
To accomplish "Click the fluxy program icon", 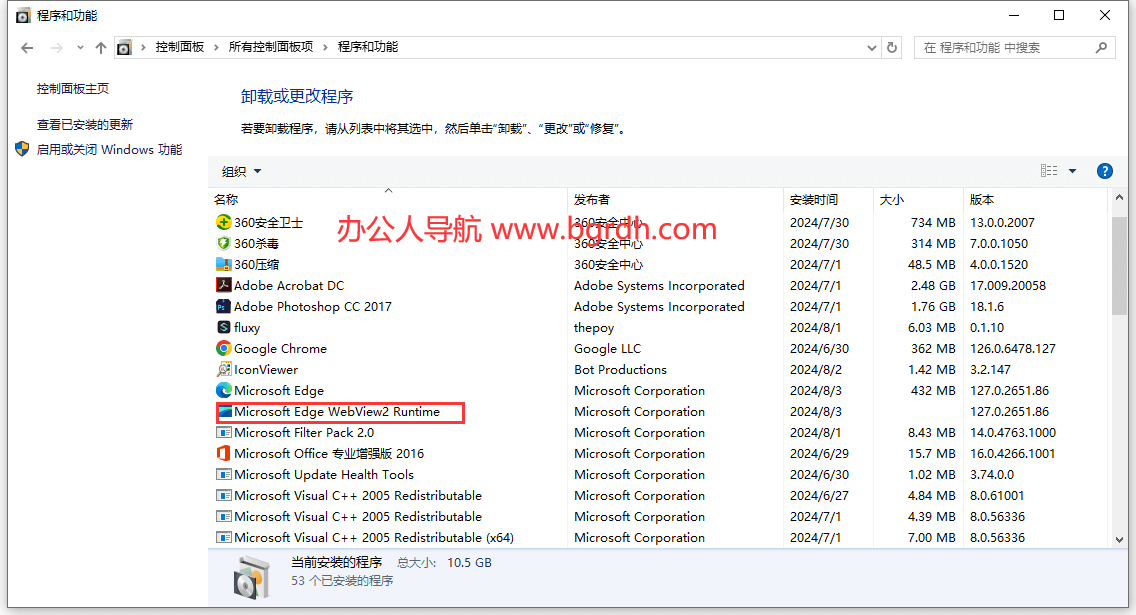I will tap(224, 327).
